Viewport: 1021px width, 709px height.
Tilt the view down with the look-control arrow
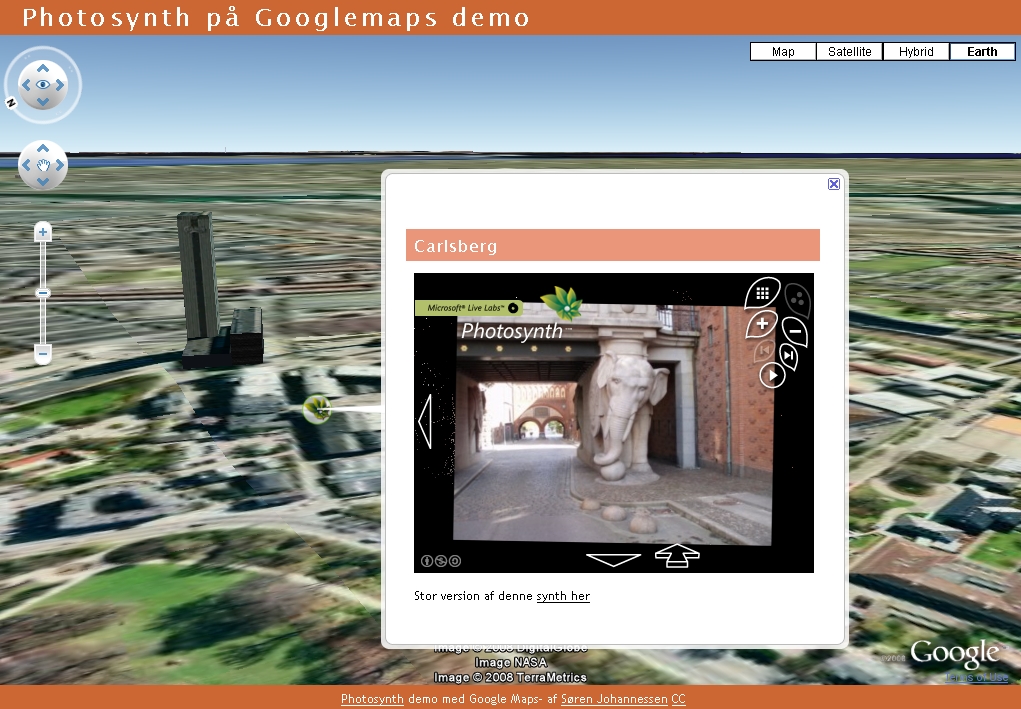click(x=43, y=101)
